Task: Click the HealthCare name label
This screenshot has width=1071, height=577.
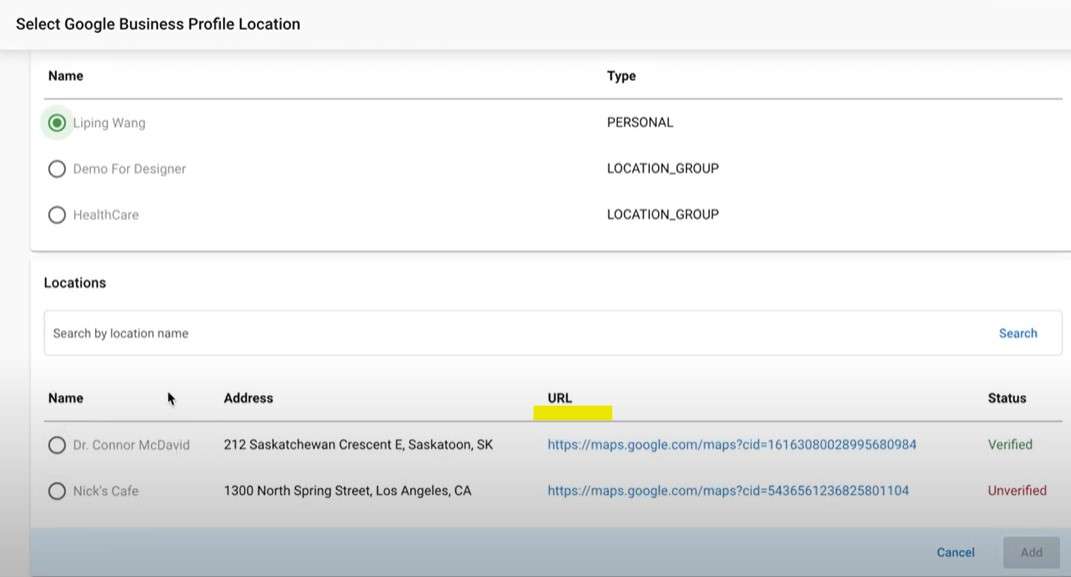Action: [x=106, y=215]
